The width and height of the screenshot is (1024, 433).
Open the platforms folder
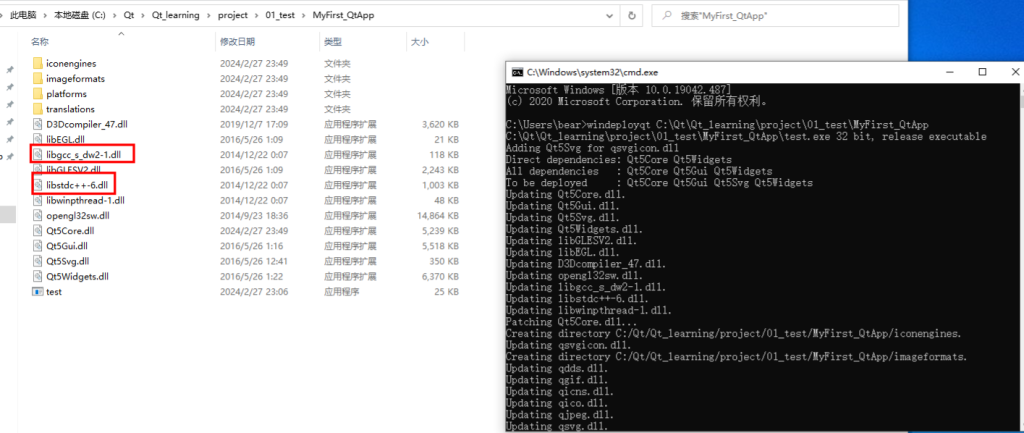[66, 94]
